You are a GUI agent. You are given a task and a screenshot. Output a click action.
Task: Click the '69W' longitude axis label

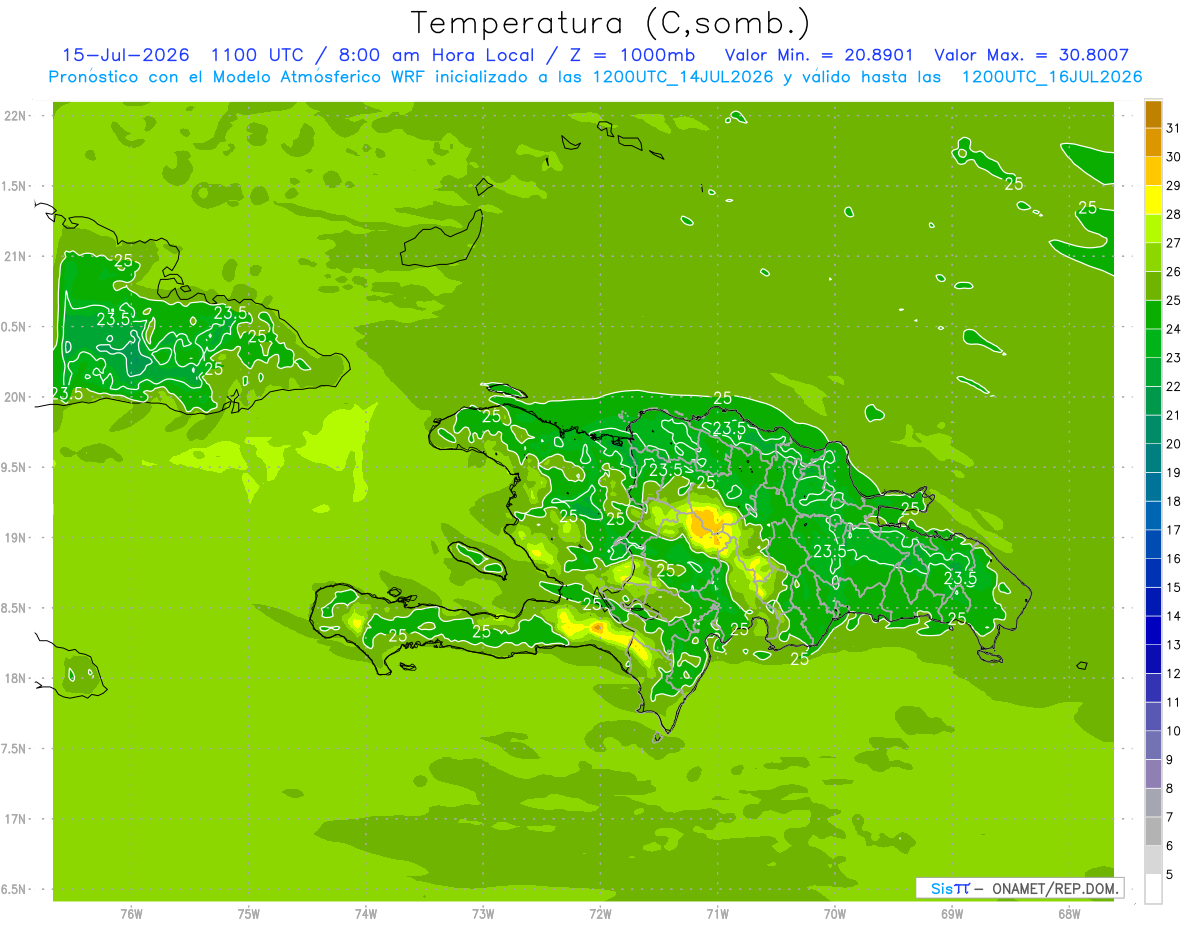click(x=952, y=914)
